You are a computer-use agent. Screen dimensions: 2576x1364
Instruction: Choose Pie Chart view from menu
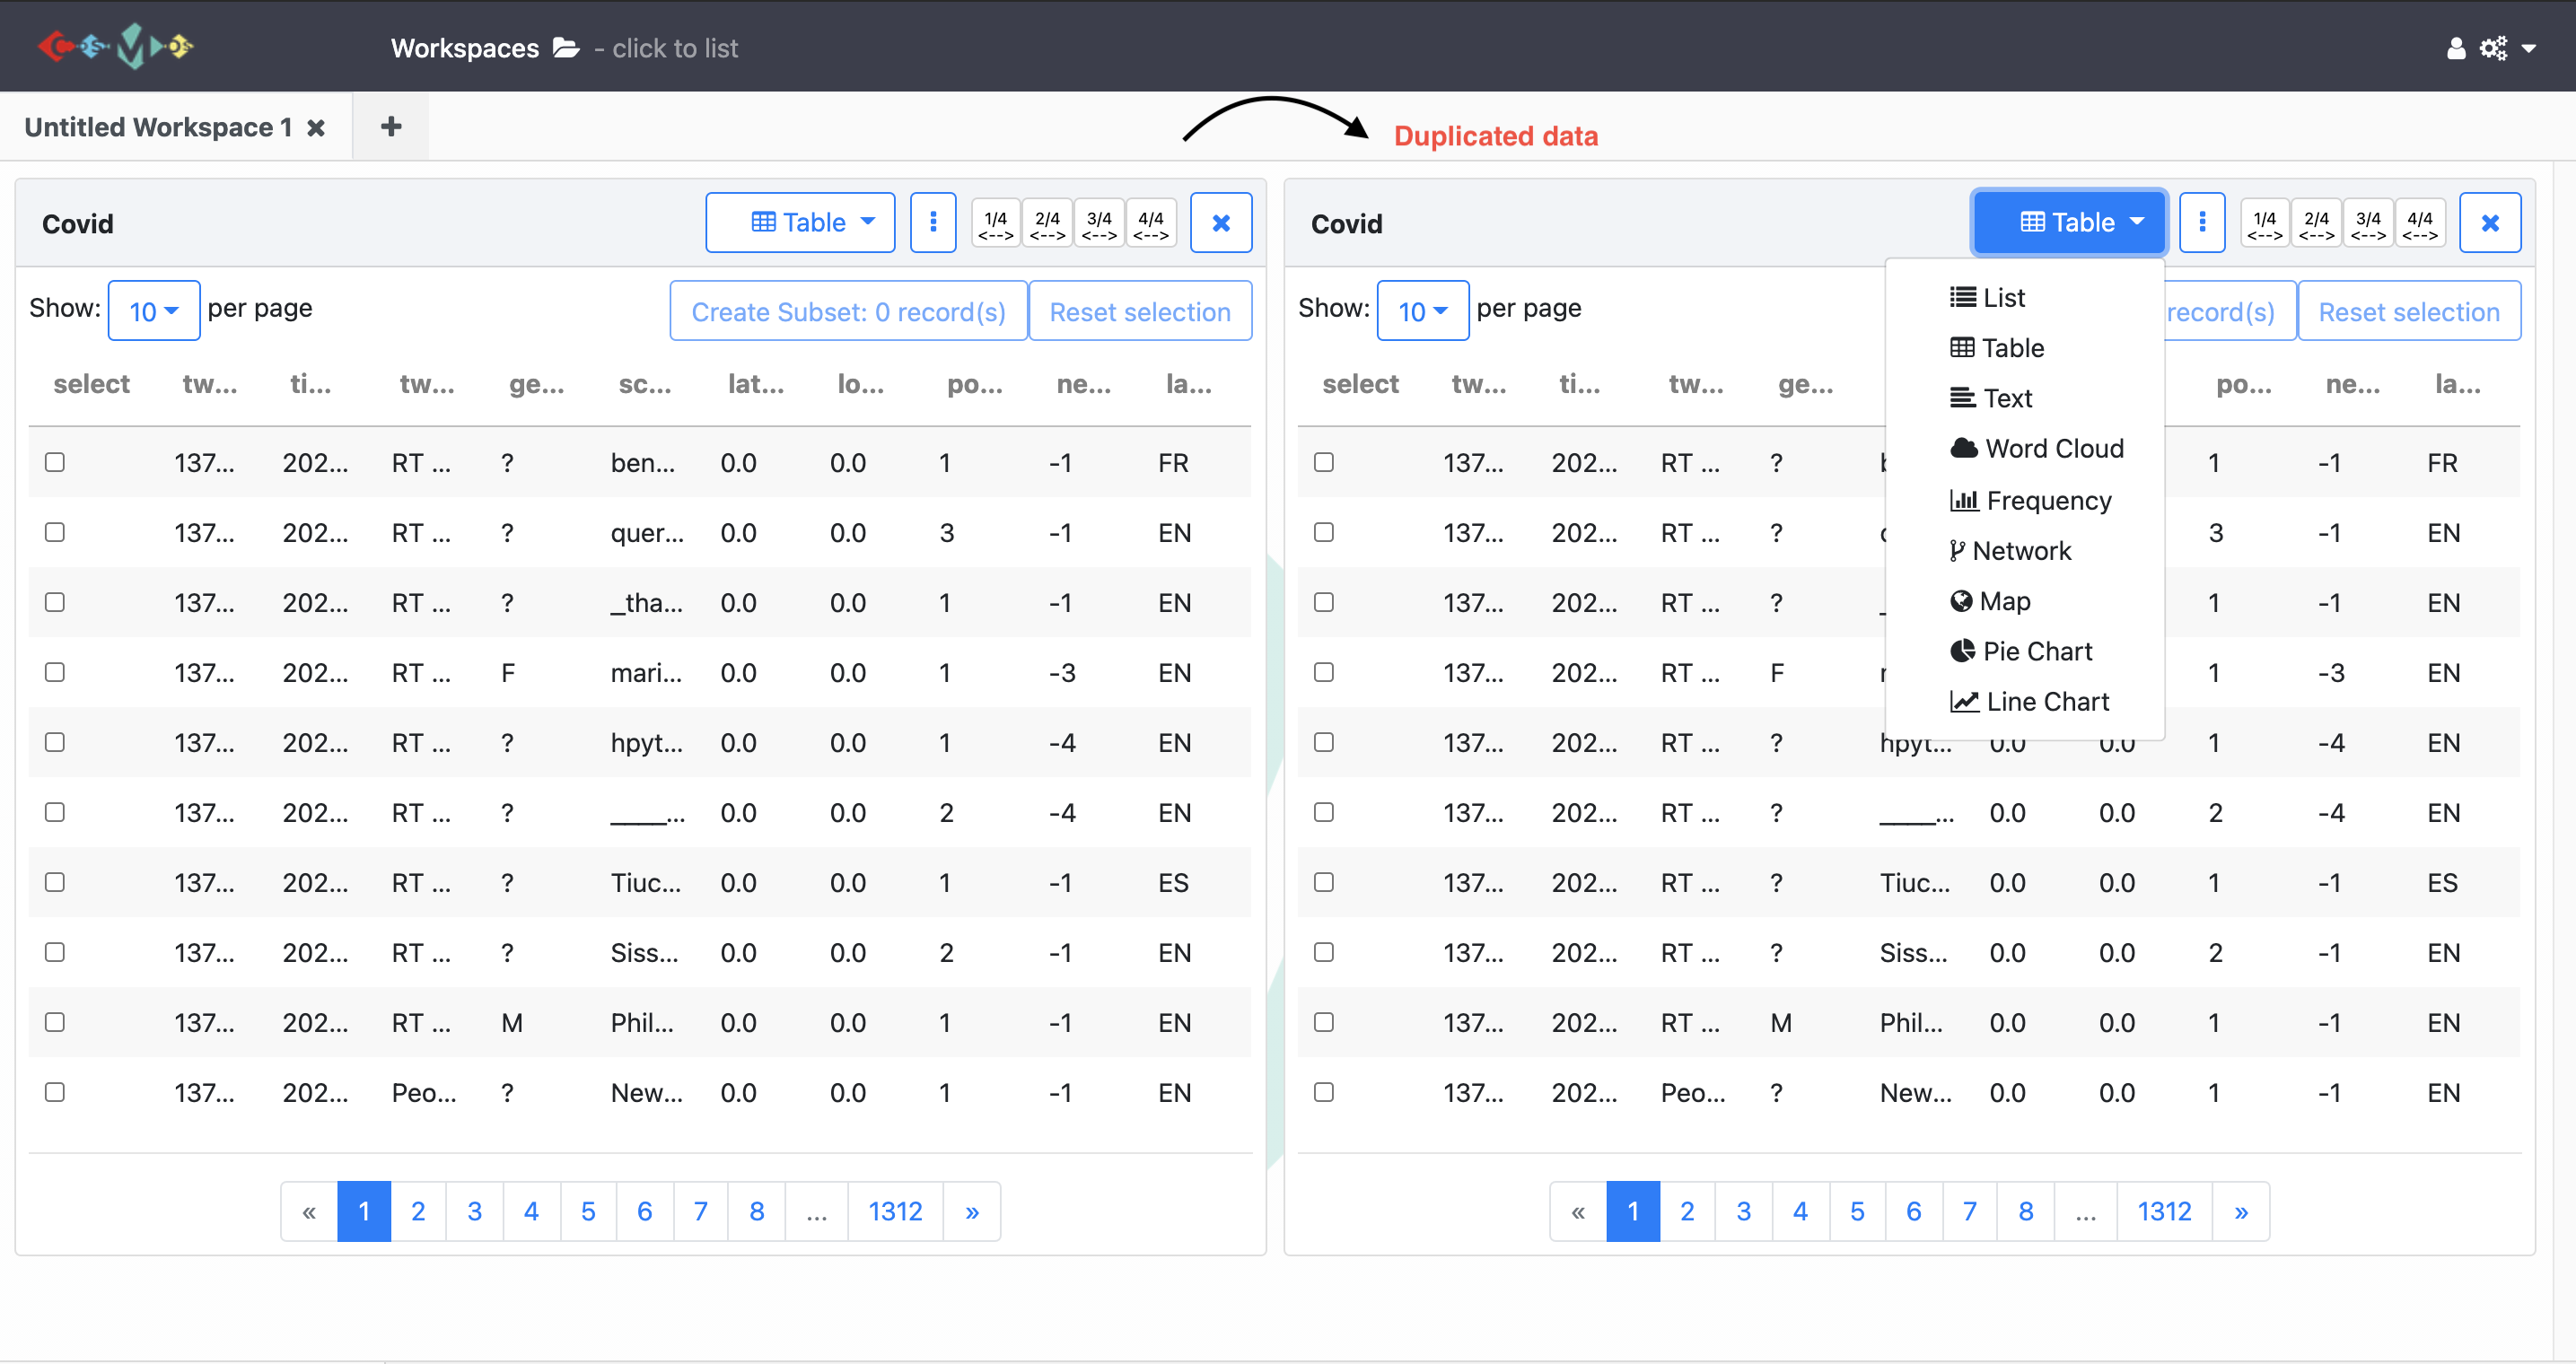(x=2025, y=651)
